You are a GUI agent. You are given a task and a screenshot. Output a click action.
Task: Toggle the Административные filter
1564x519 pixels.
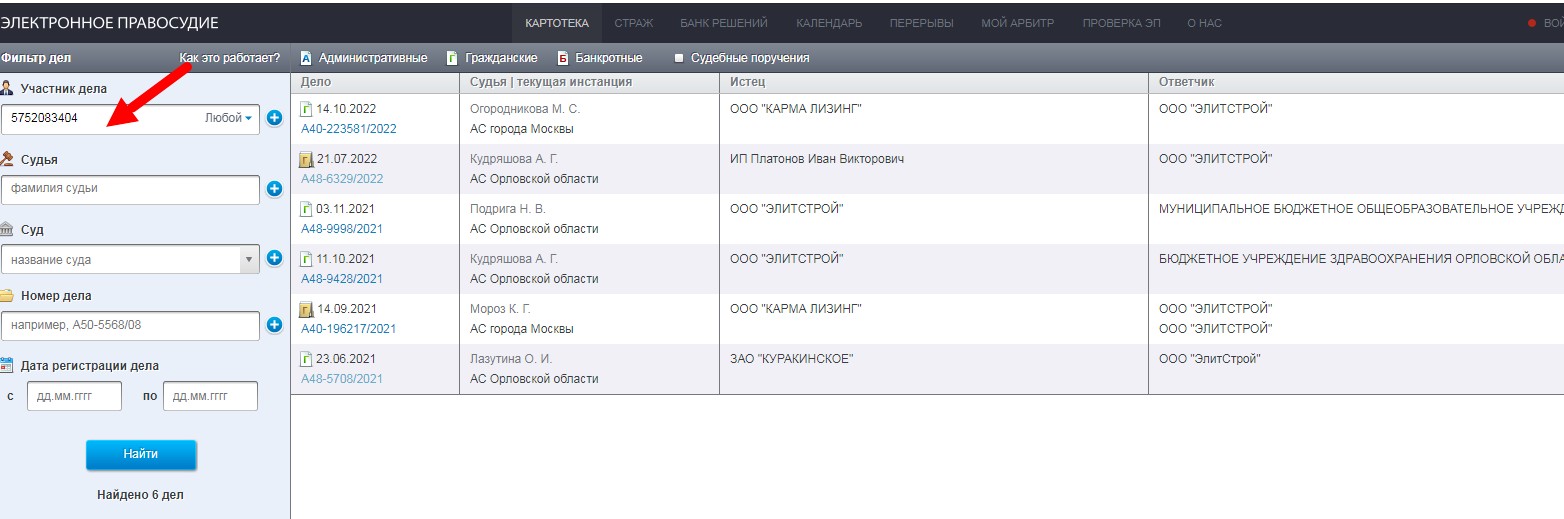pos(364,58)
